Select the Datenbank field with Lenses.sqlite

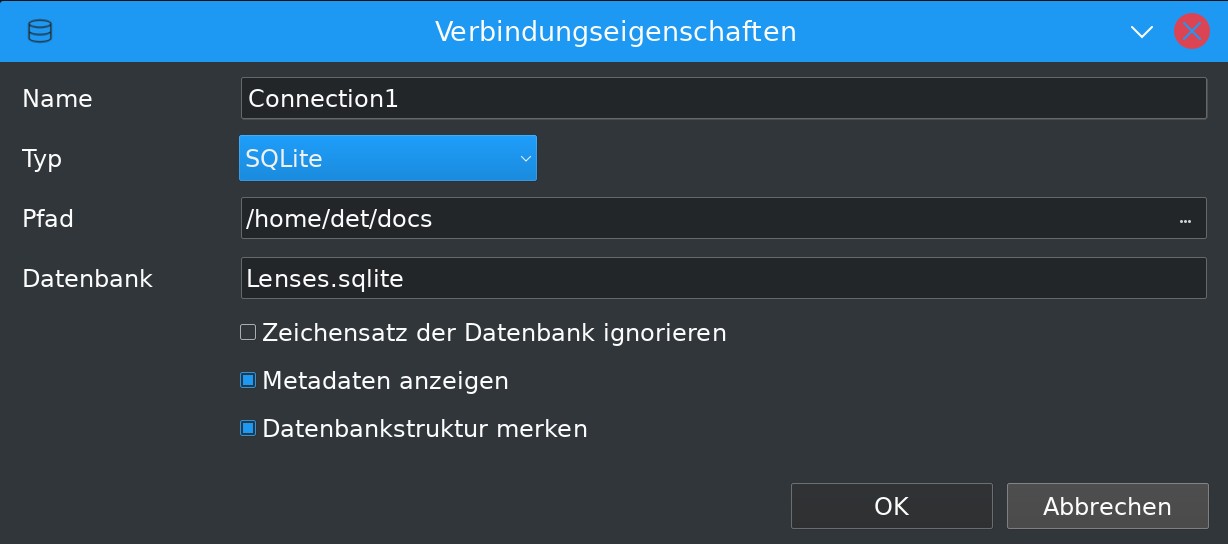(x=723, y=279)
